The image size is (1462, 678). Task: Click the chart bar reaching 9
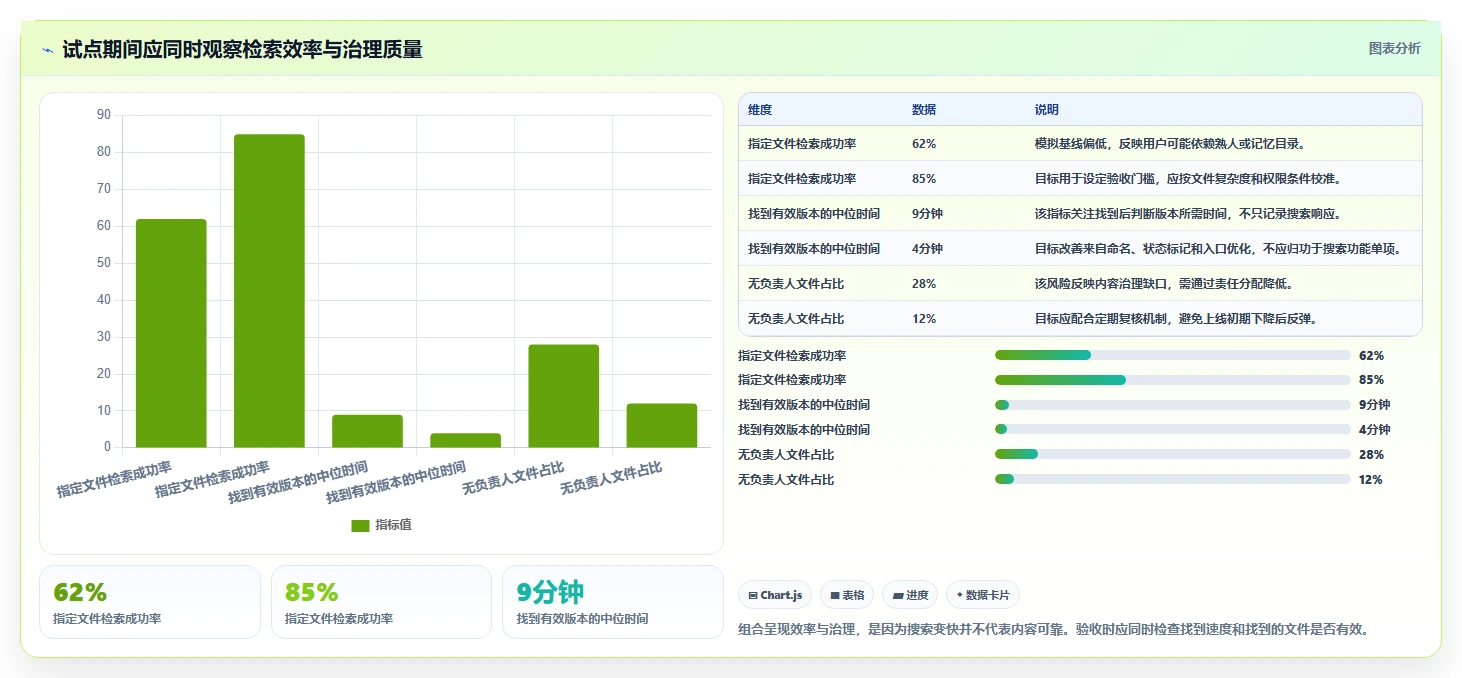coord(367,431)
